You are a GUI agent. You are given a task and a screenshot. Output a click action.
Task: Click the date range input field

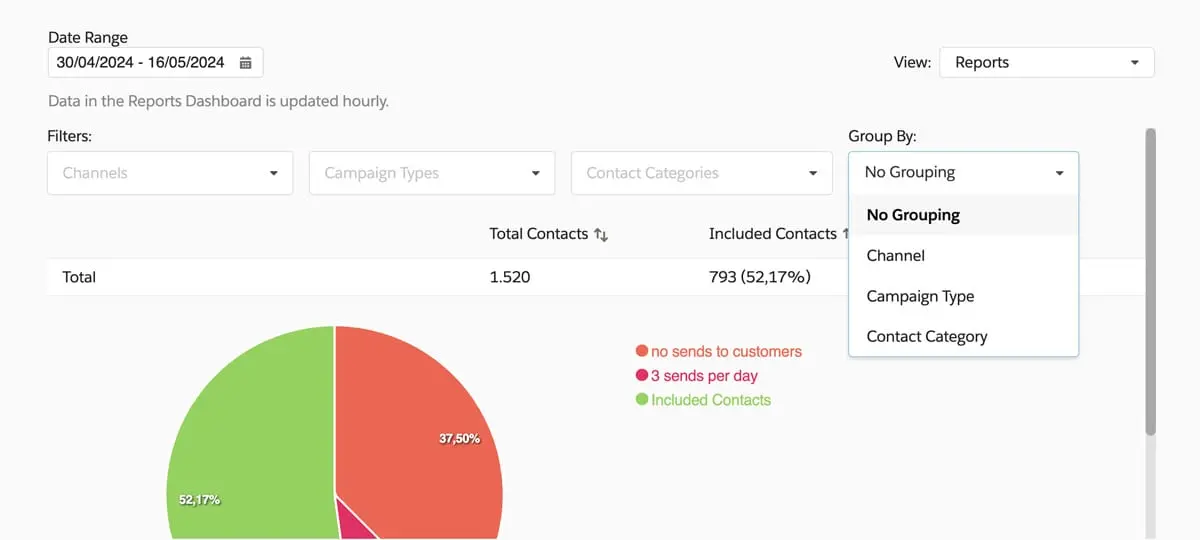coord(140,63)
